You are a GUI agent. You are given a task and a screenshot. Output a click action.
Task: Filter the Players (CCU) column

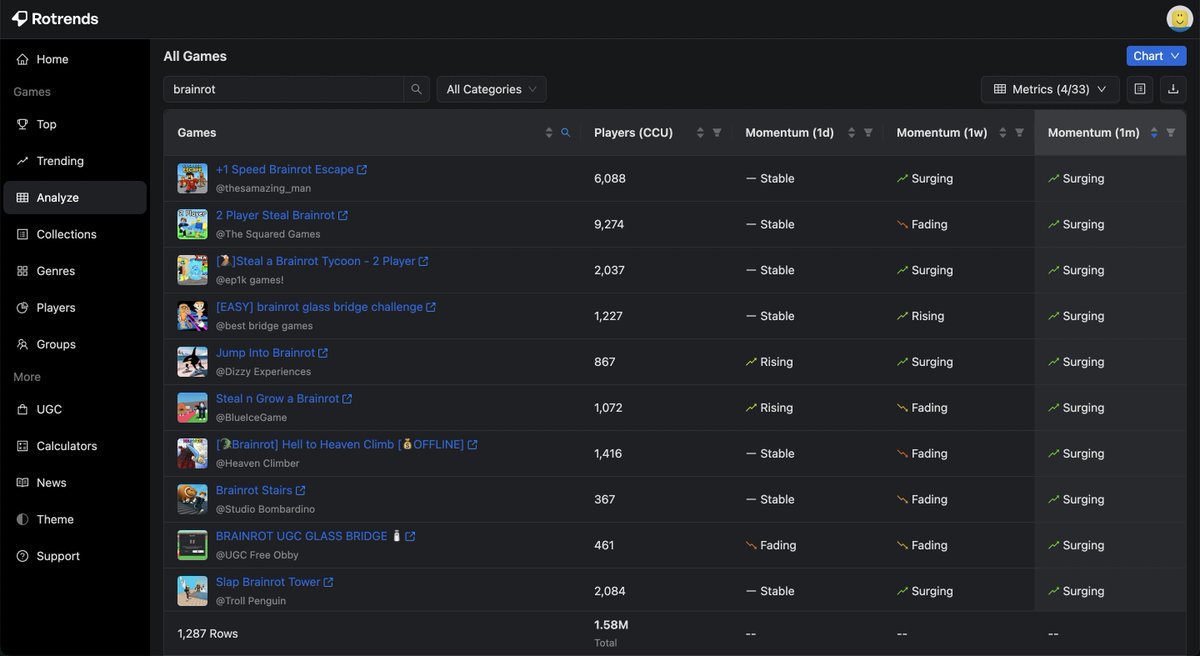point(717,133)
